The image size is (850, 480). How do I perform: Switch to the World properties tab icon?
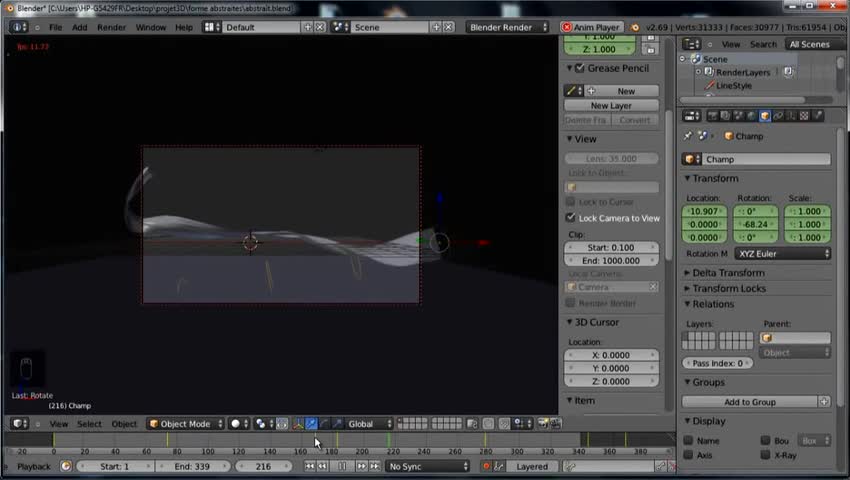coord(751,116)
